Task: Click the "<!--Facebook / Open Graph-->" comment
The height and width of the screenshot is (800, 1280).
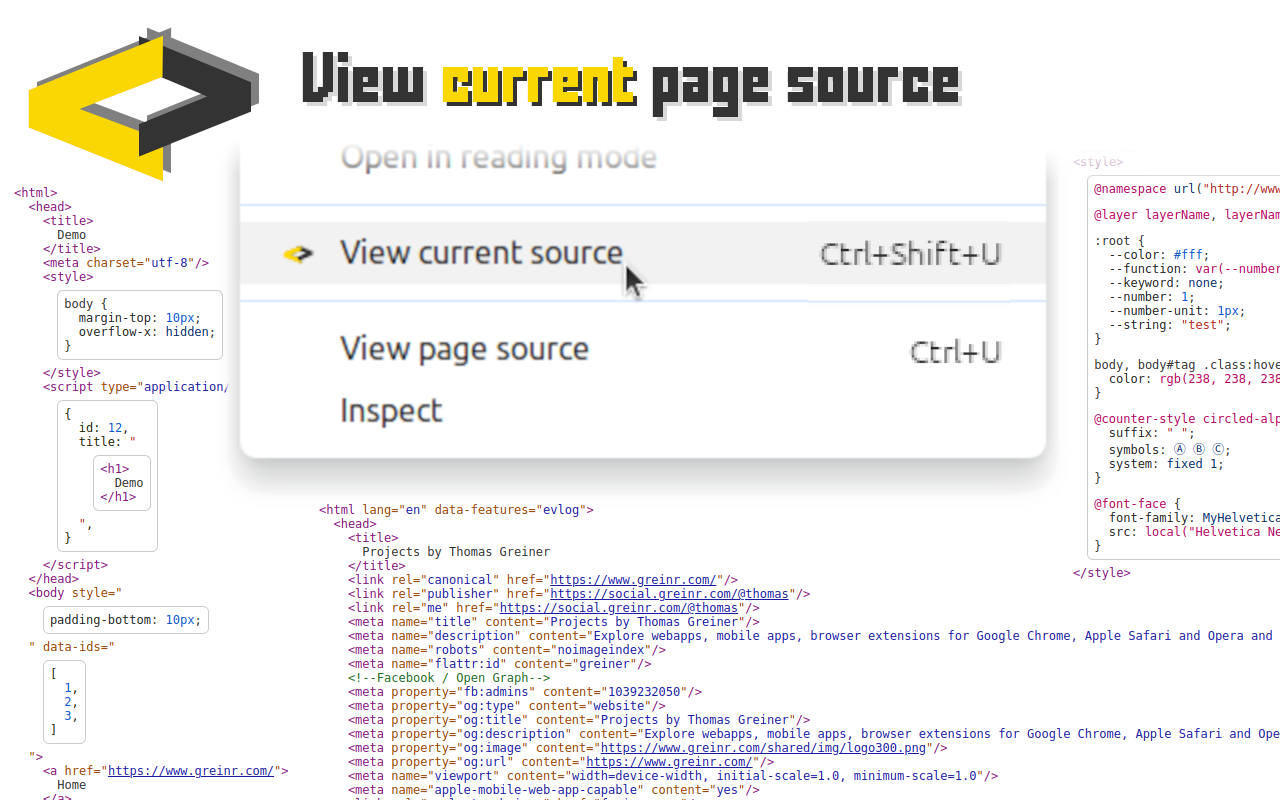Action: [x=449, y=678]
